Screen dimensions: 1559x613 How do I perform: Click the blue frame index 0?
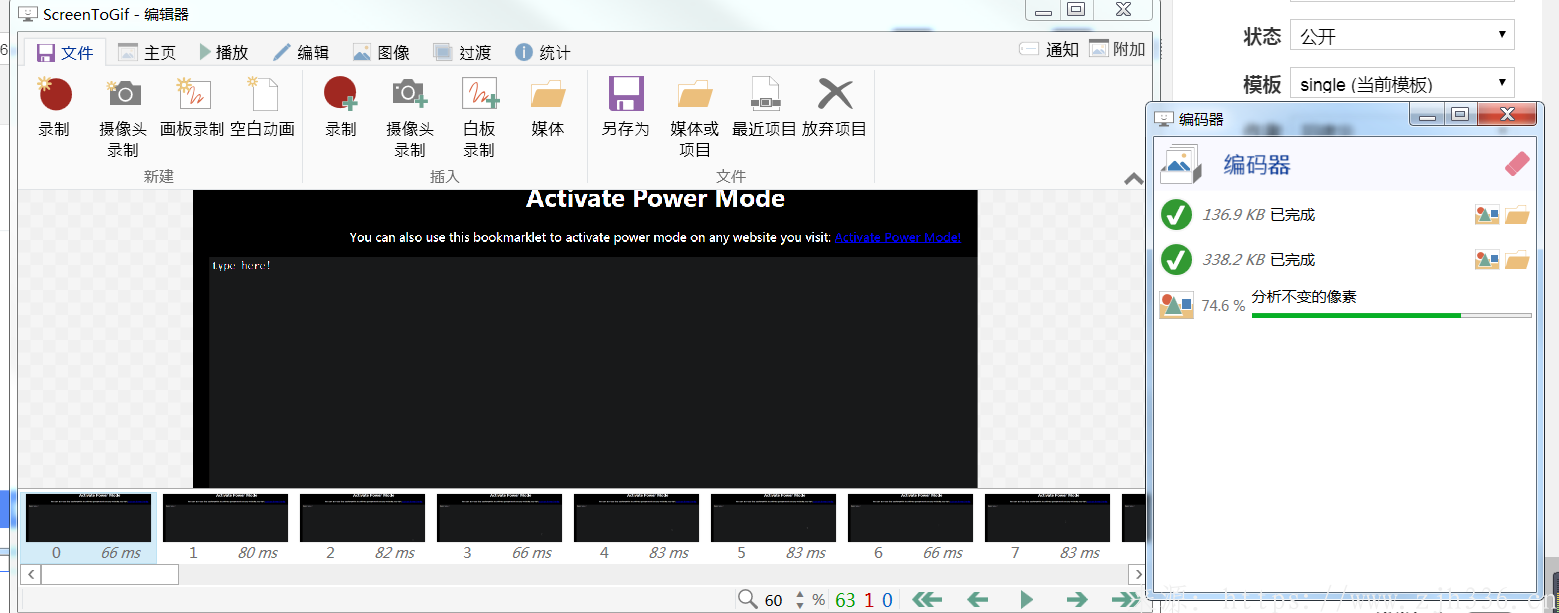point(887,600)
